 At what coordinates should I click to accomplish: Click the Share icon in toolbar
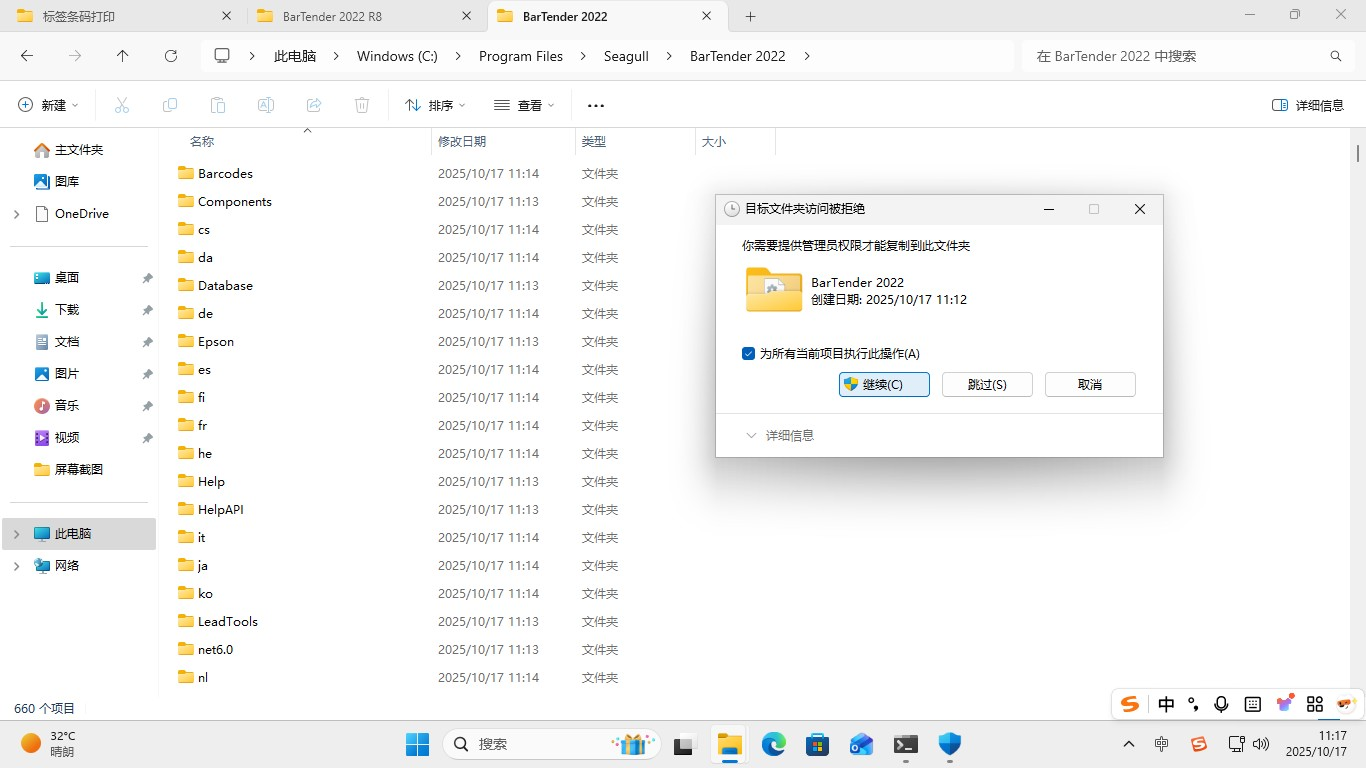pos(314,105)
